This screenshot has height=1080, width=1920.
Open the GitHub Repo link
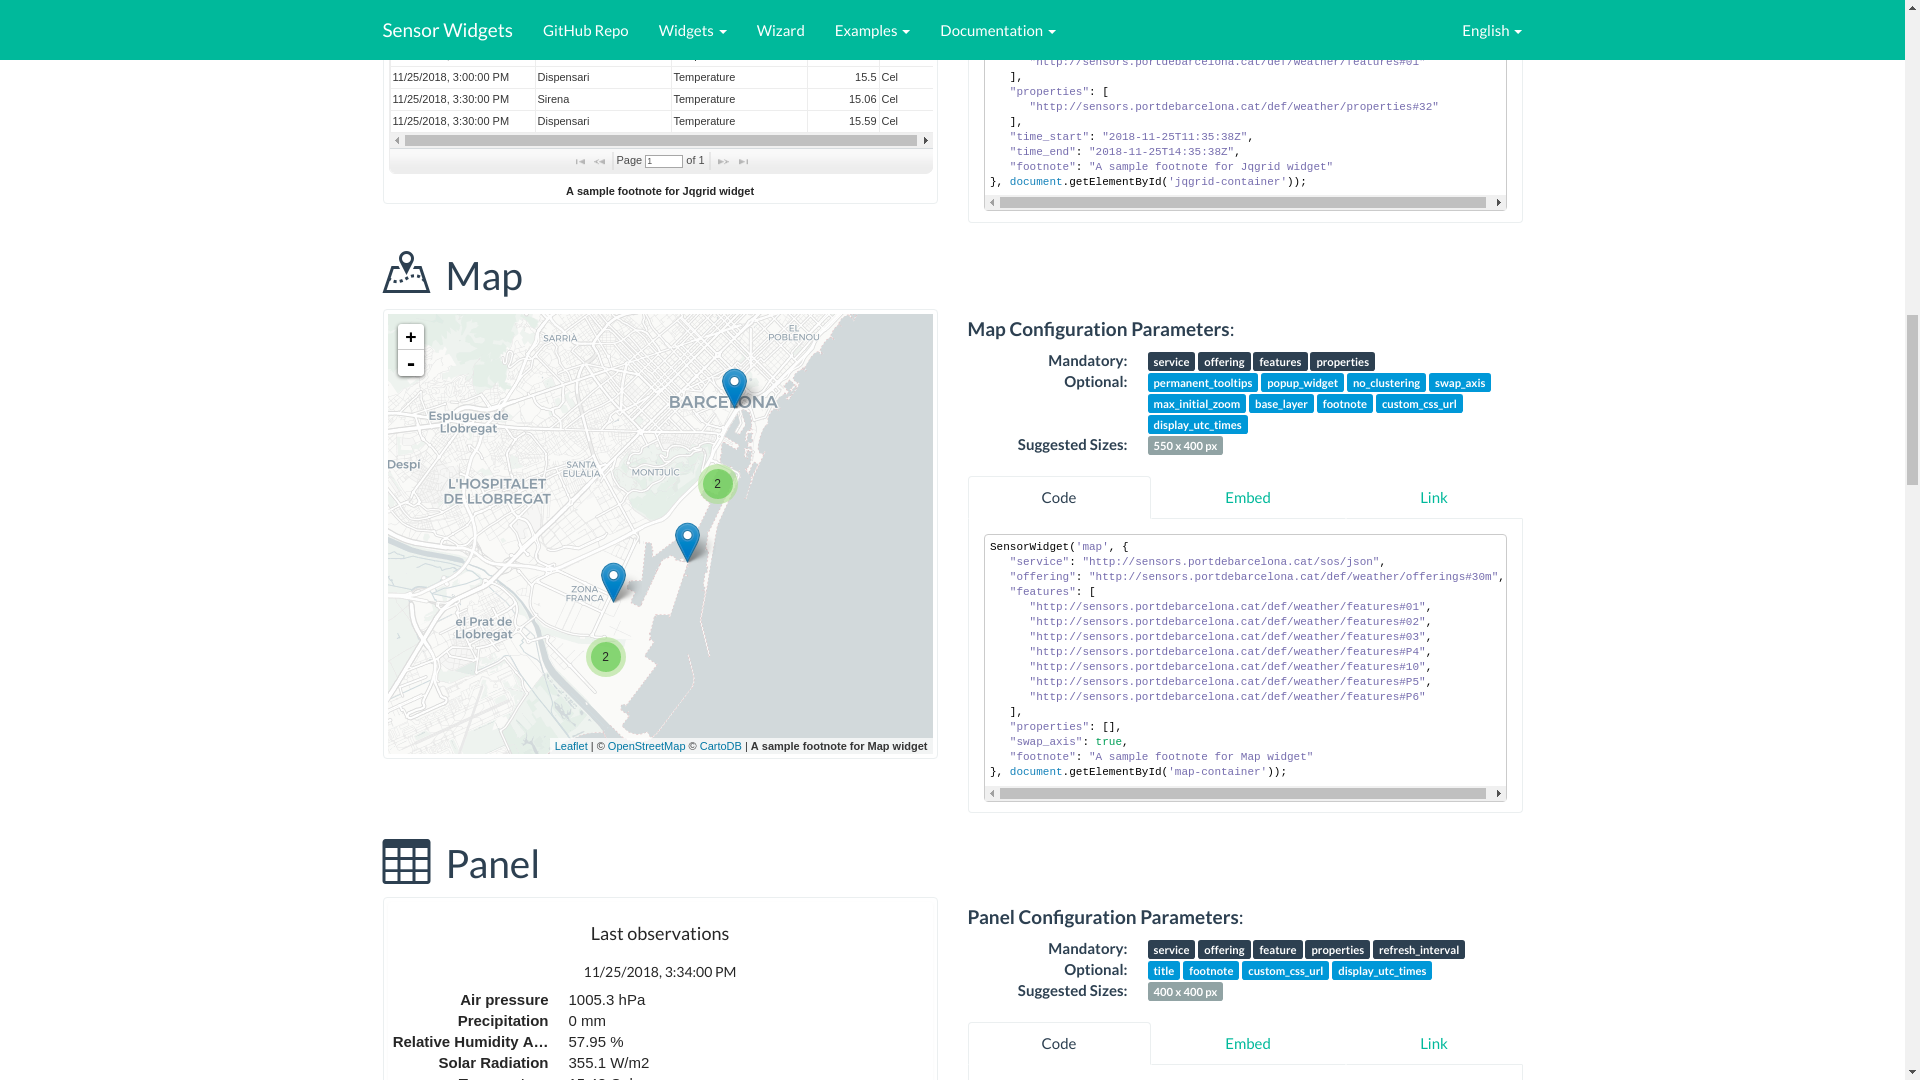click(x=585, y=30)
